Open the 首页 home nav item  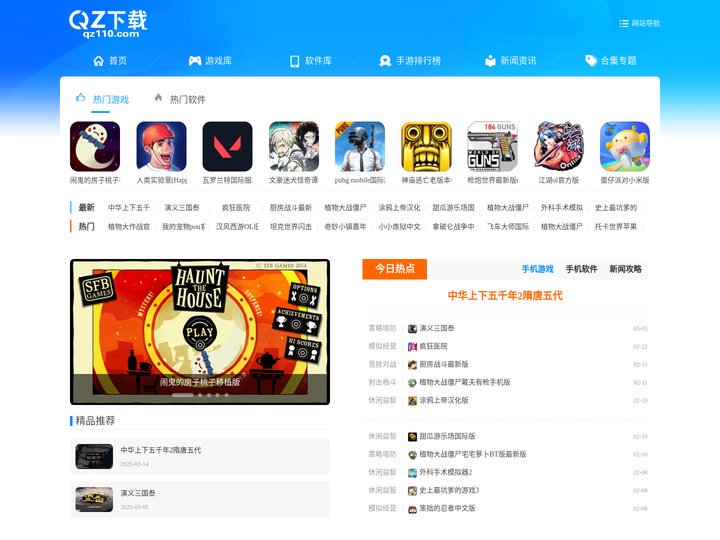click(x=110, y=61)
